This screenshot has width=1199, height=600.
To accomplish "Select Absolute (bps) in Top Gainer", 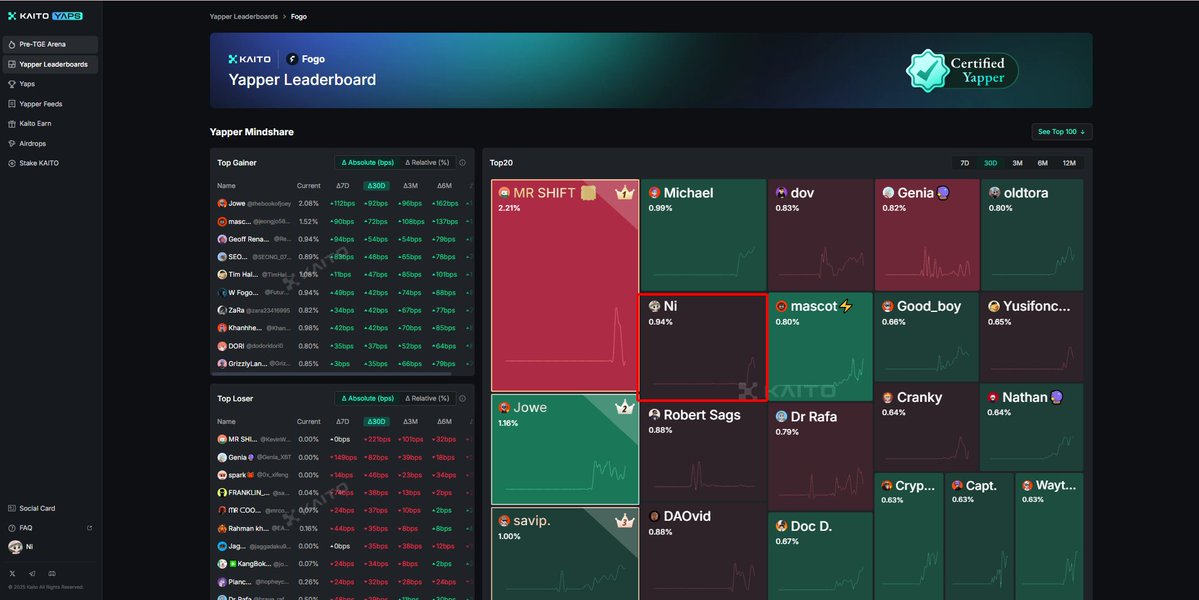I will (x=368, y=163).
